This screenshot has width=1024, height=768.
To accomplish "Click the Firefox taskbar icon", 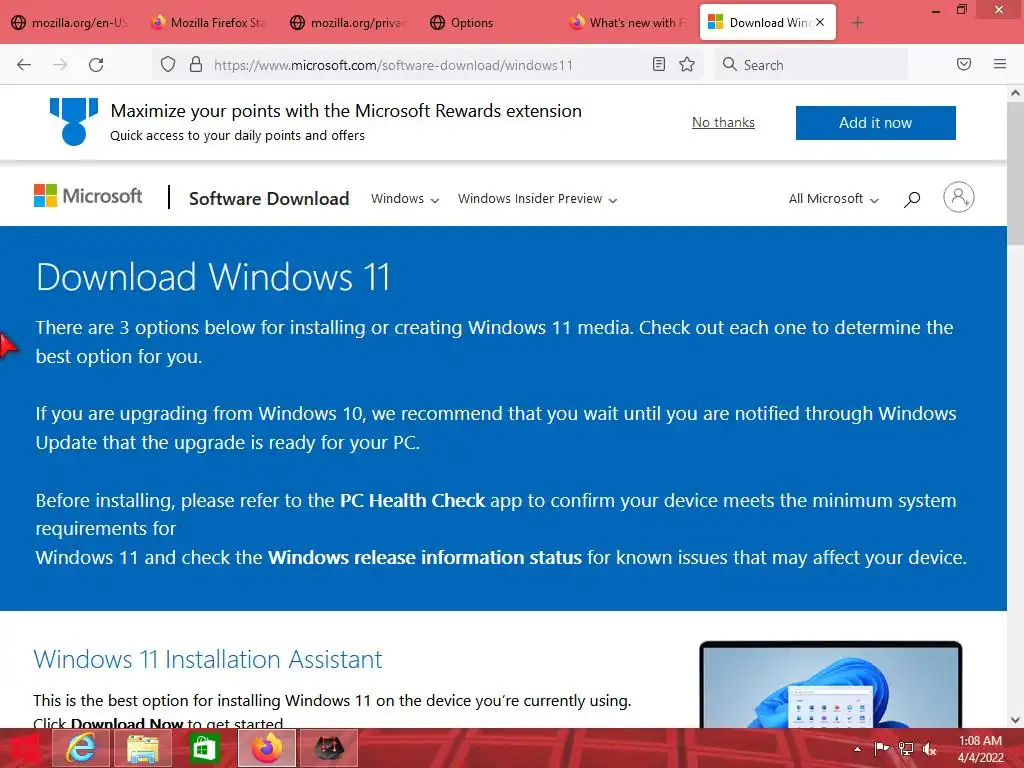I will (267, 748).
